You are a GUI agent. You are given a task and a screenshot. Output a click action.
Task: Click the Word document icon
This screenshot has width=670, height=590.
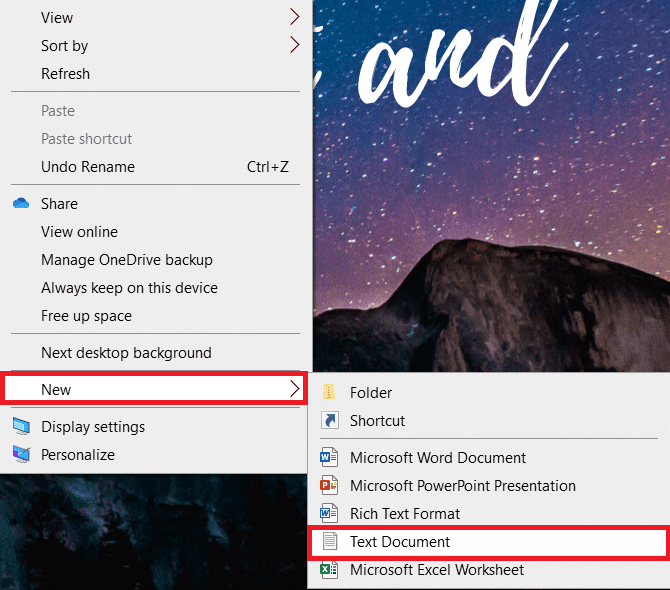click(327, 458)
